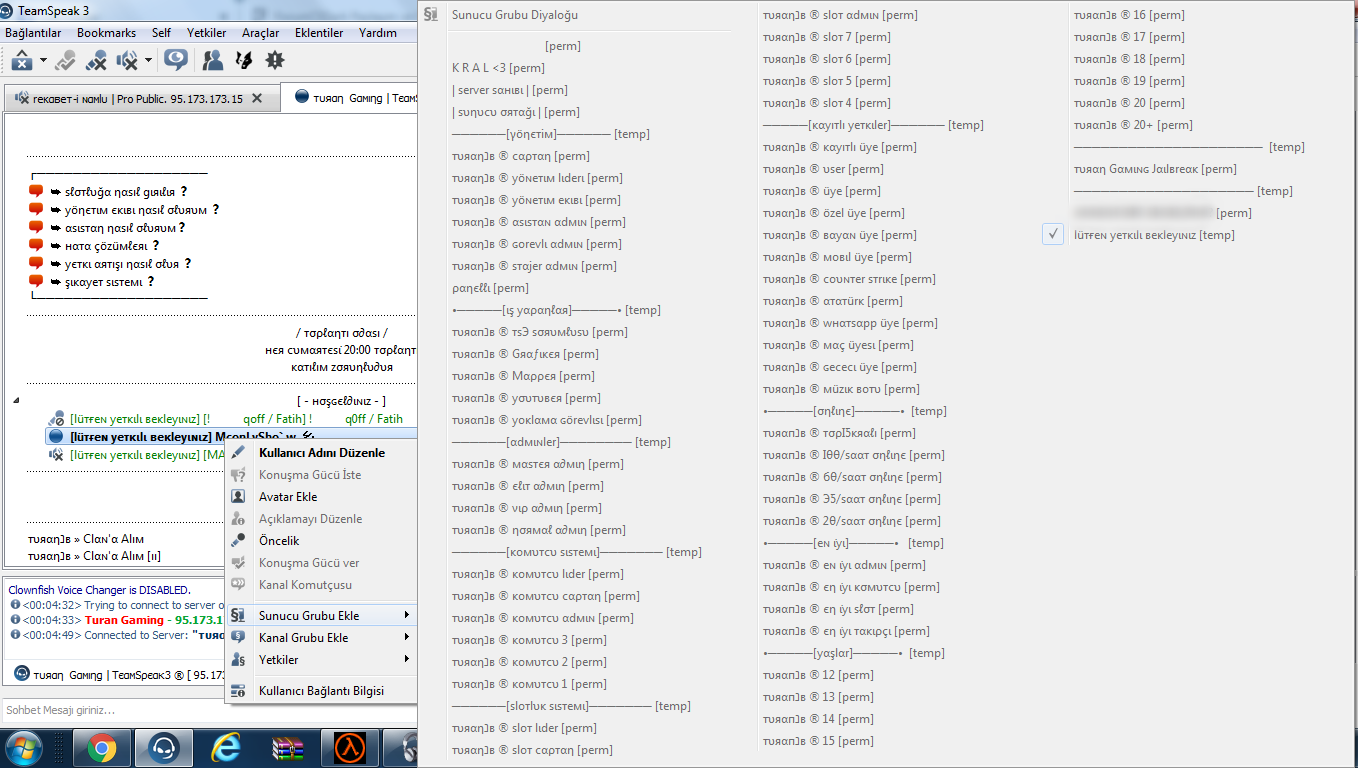Viewport: 1358px width, 768px height.
Task: Switch to the Turan Gaming server tab
Action: coord(349,98)
